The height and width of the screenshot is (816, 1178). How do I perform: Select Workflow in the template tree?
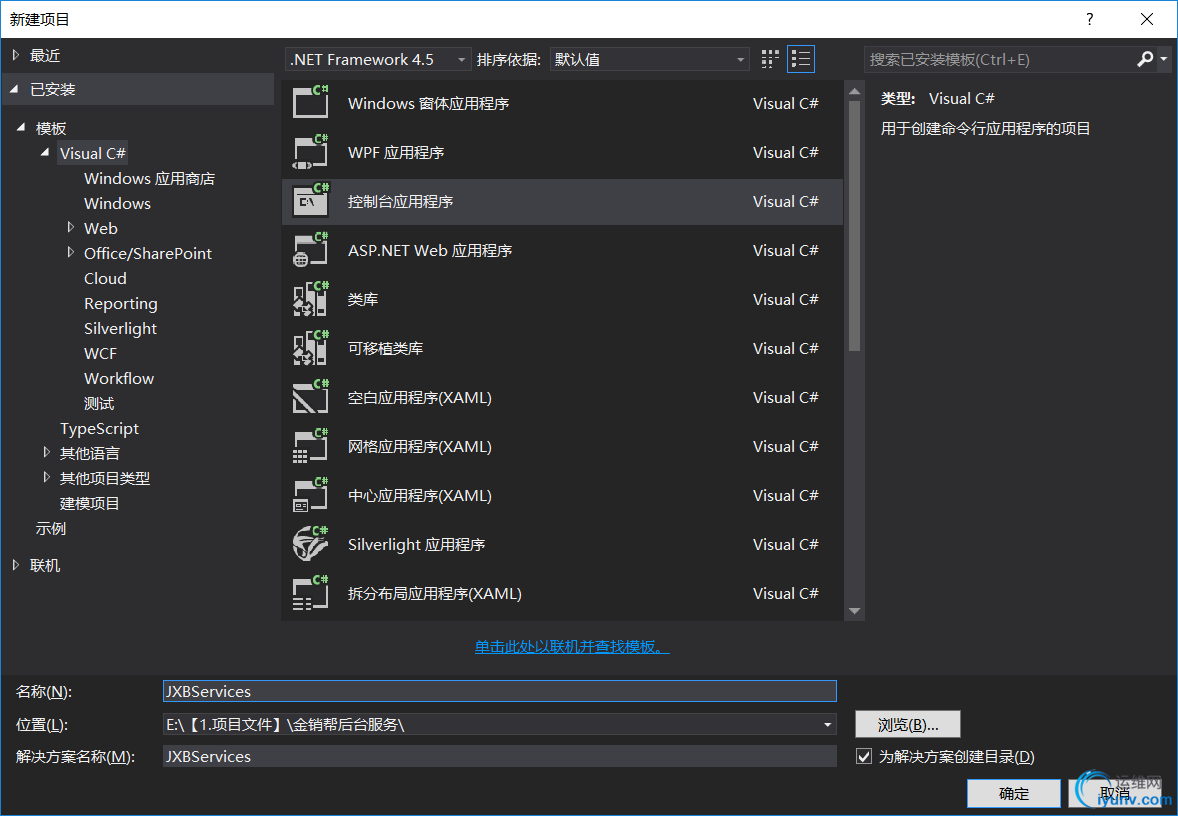(x=119, y=378)
